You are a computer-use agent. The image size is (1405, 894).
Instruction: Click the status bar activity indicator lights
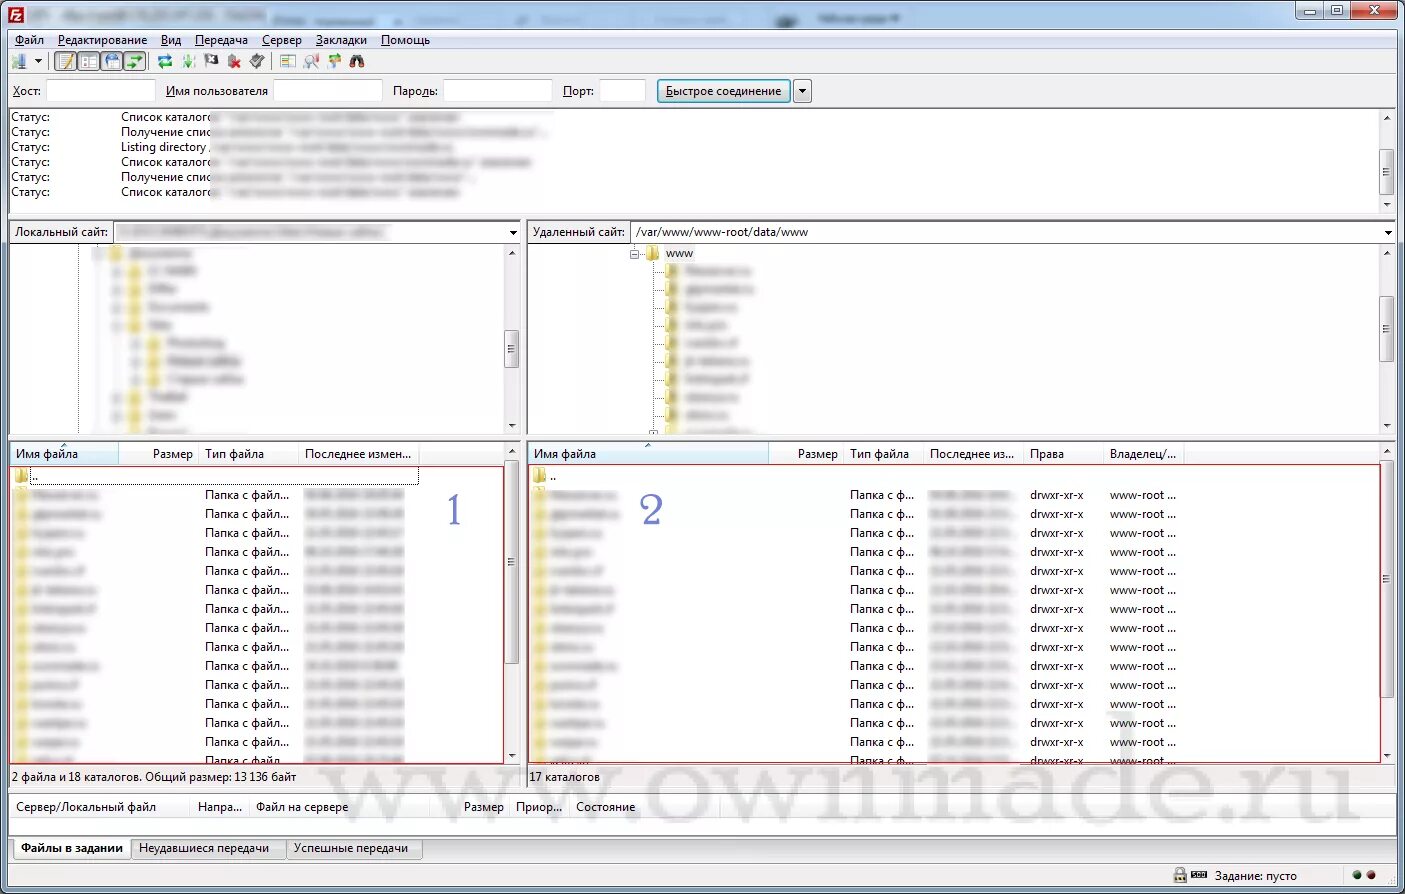point(1363,875)
